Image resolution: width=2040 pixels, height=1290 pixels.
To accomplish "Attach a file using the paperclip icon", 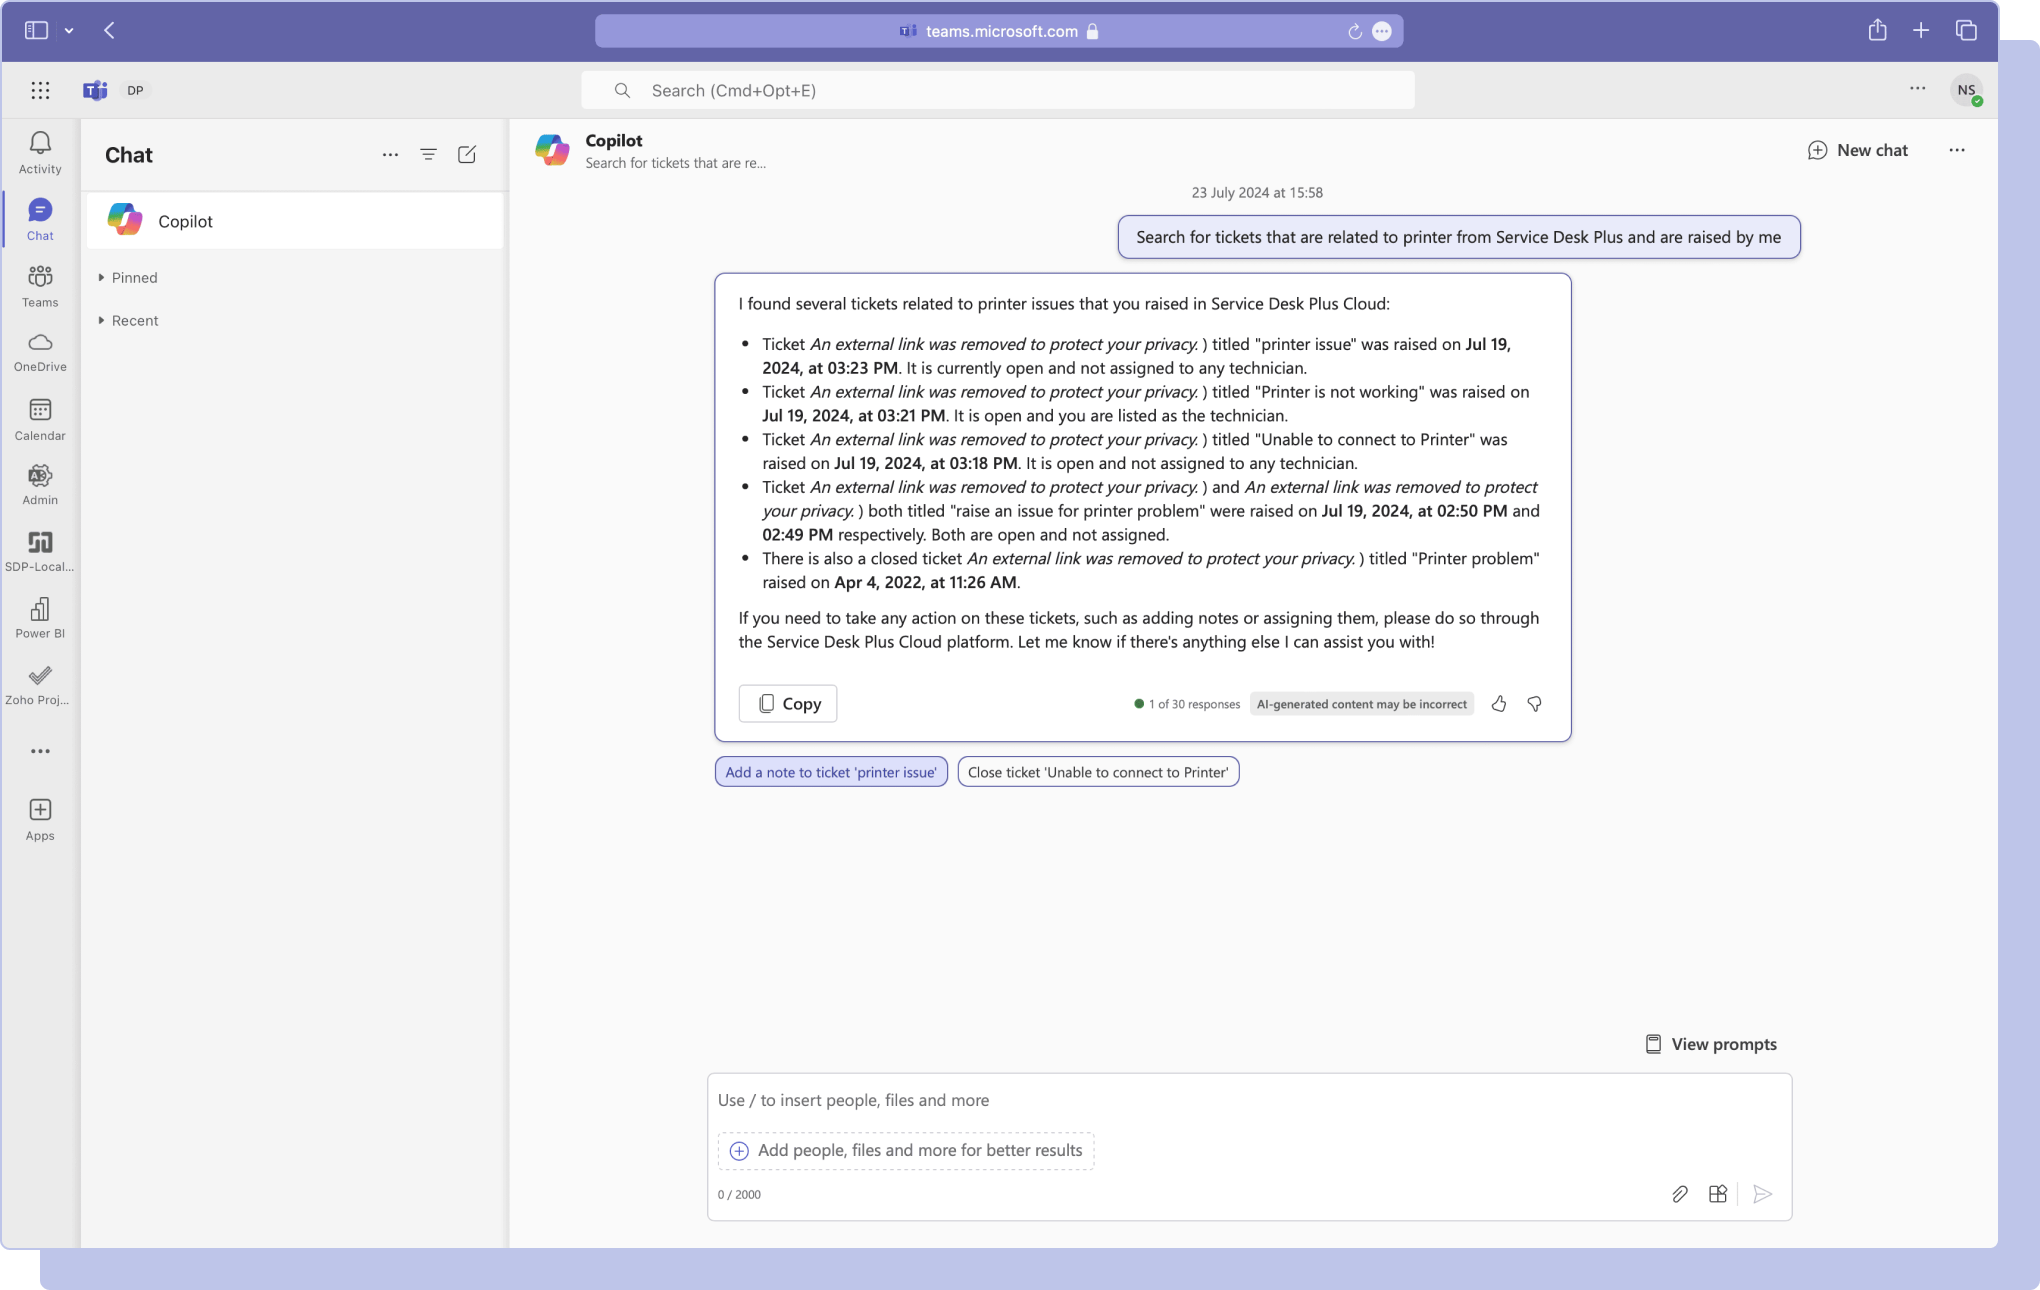I will [x=1679, y=1194].
